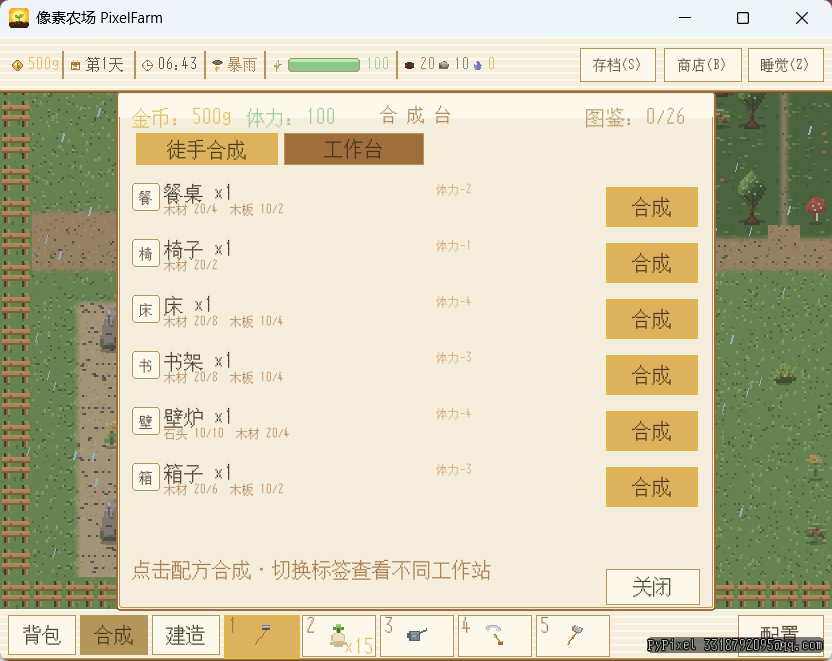Click the 木材 20/6 material text for 箱子
The image size is (832, 661).
(x=190, y=489)
